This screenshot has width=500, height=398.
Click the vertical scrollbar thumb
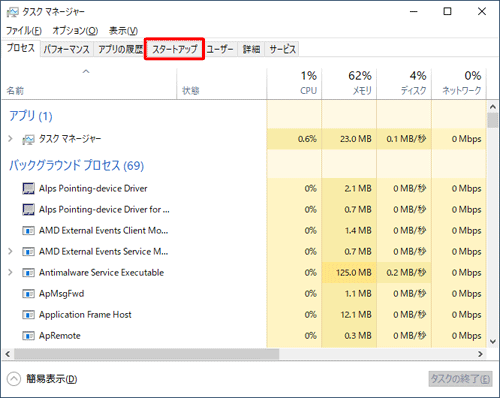click(493, 120)
